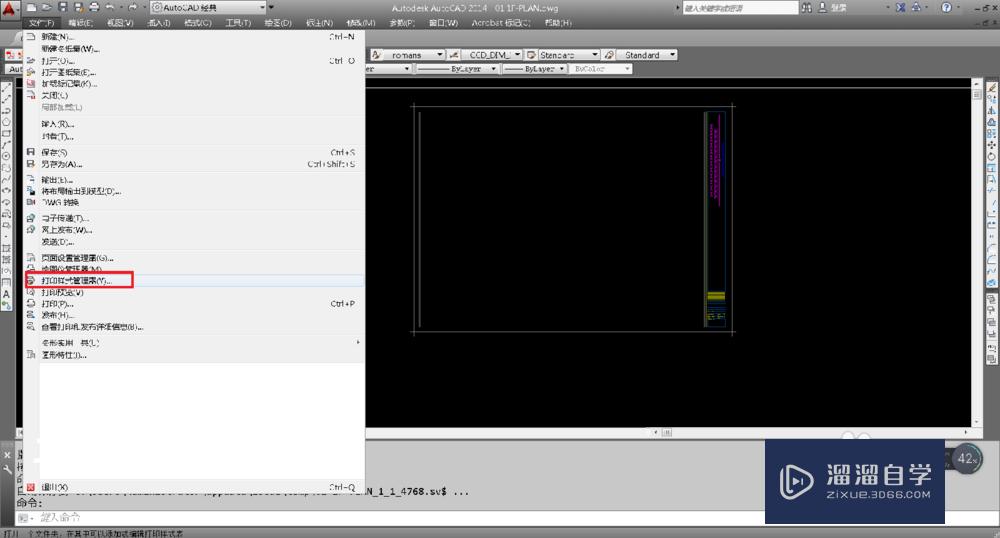The width and height of the screenshot is (1000, 538).
Task: Click the 登录 sign-in user icon
Action: pos(823,8)
